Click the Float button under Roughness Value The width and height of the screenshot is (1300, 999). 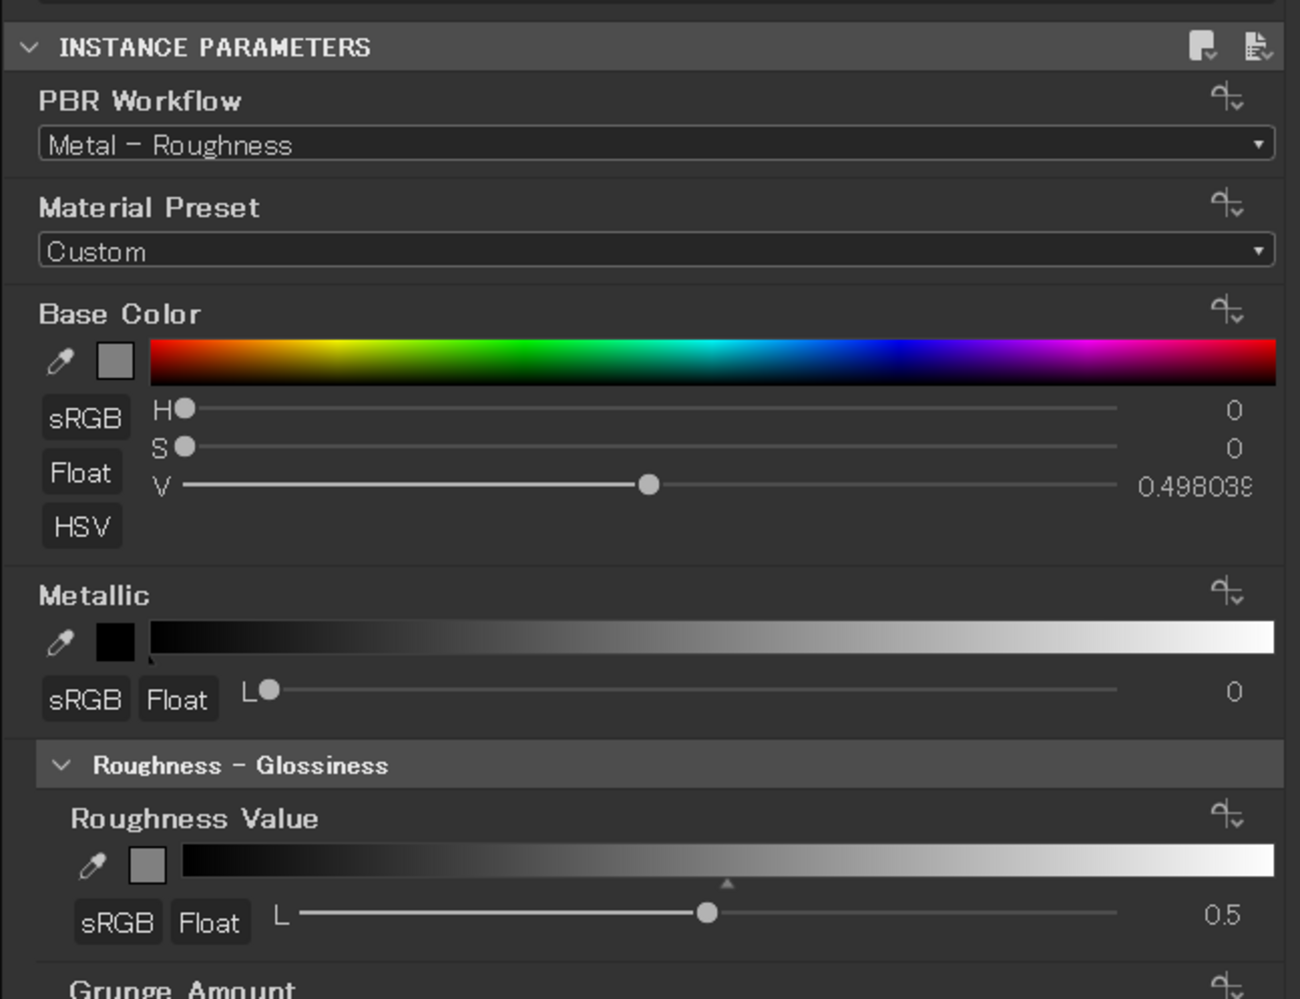tap(209, 922)
